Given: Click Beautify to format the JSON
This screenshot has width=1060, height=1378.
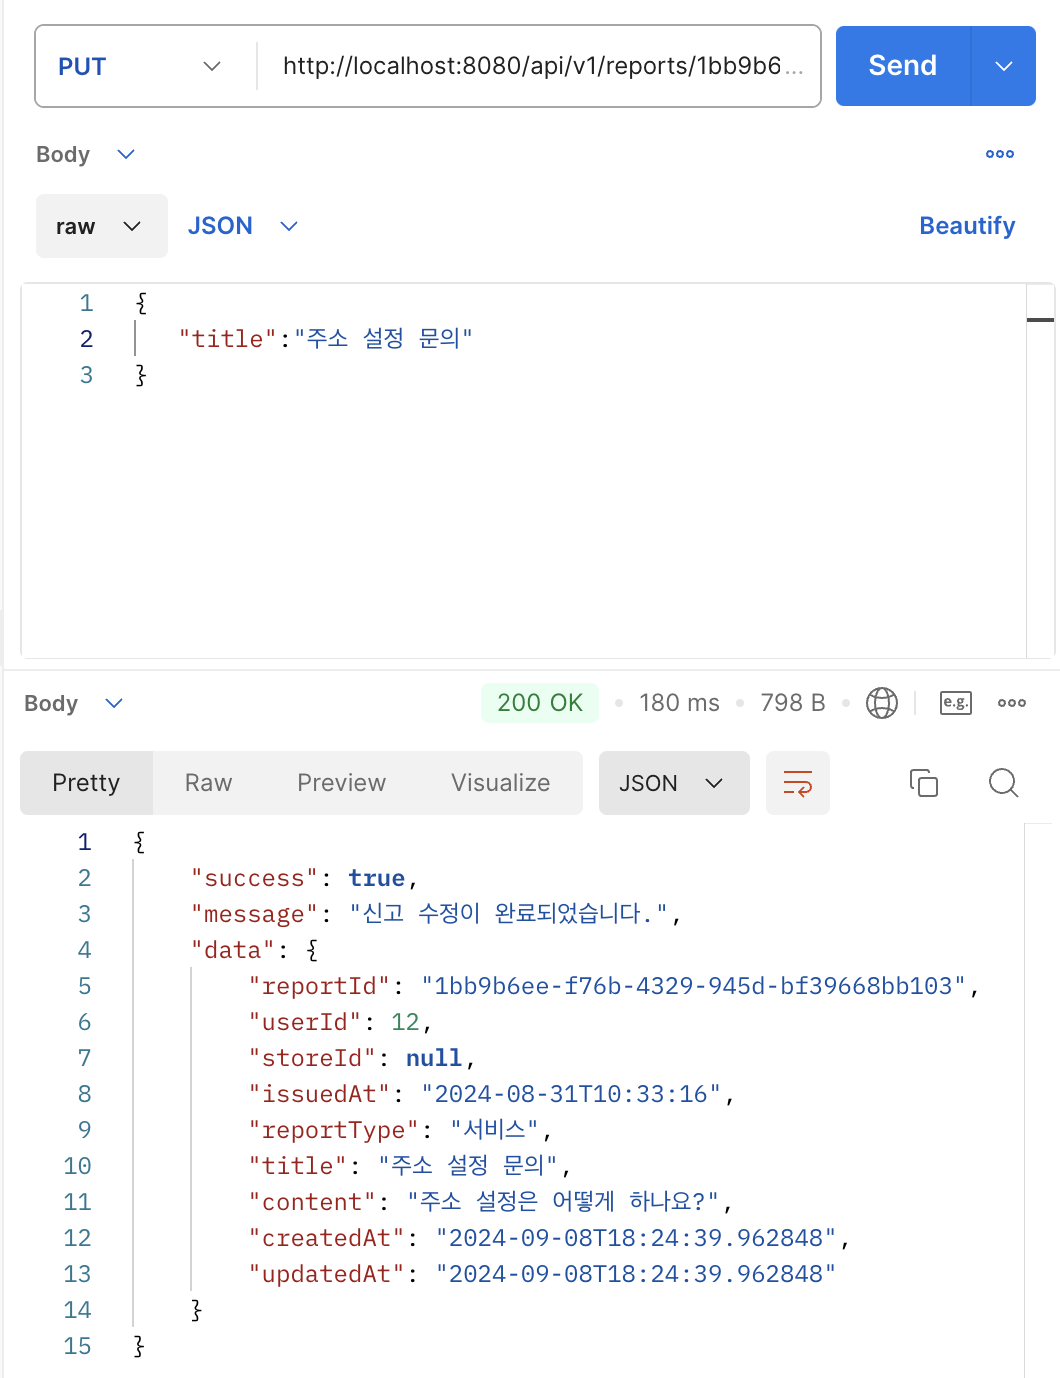Looking at the screenshot, I should pyautogui.click(x=966, y=226).
